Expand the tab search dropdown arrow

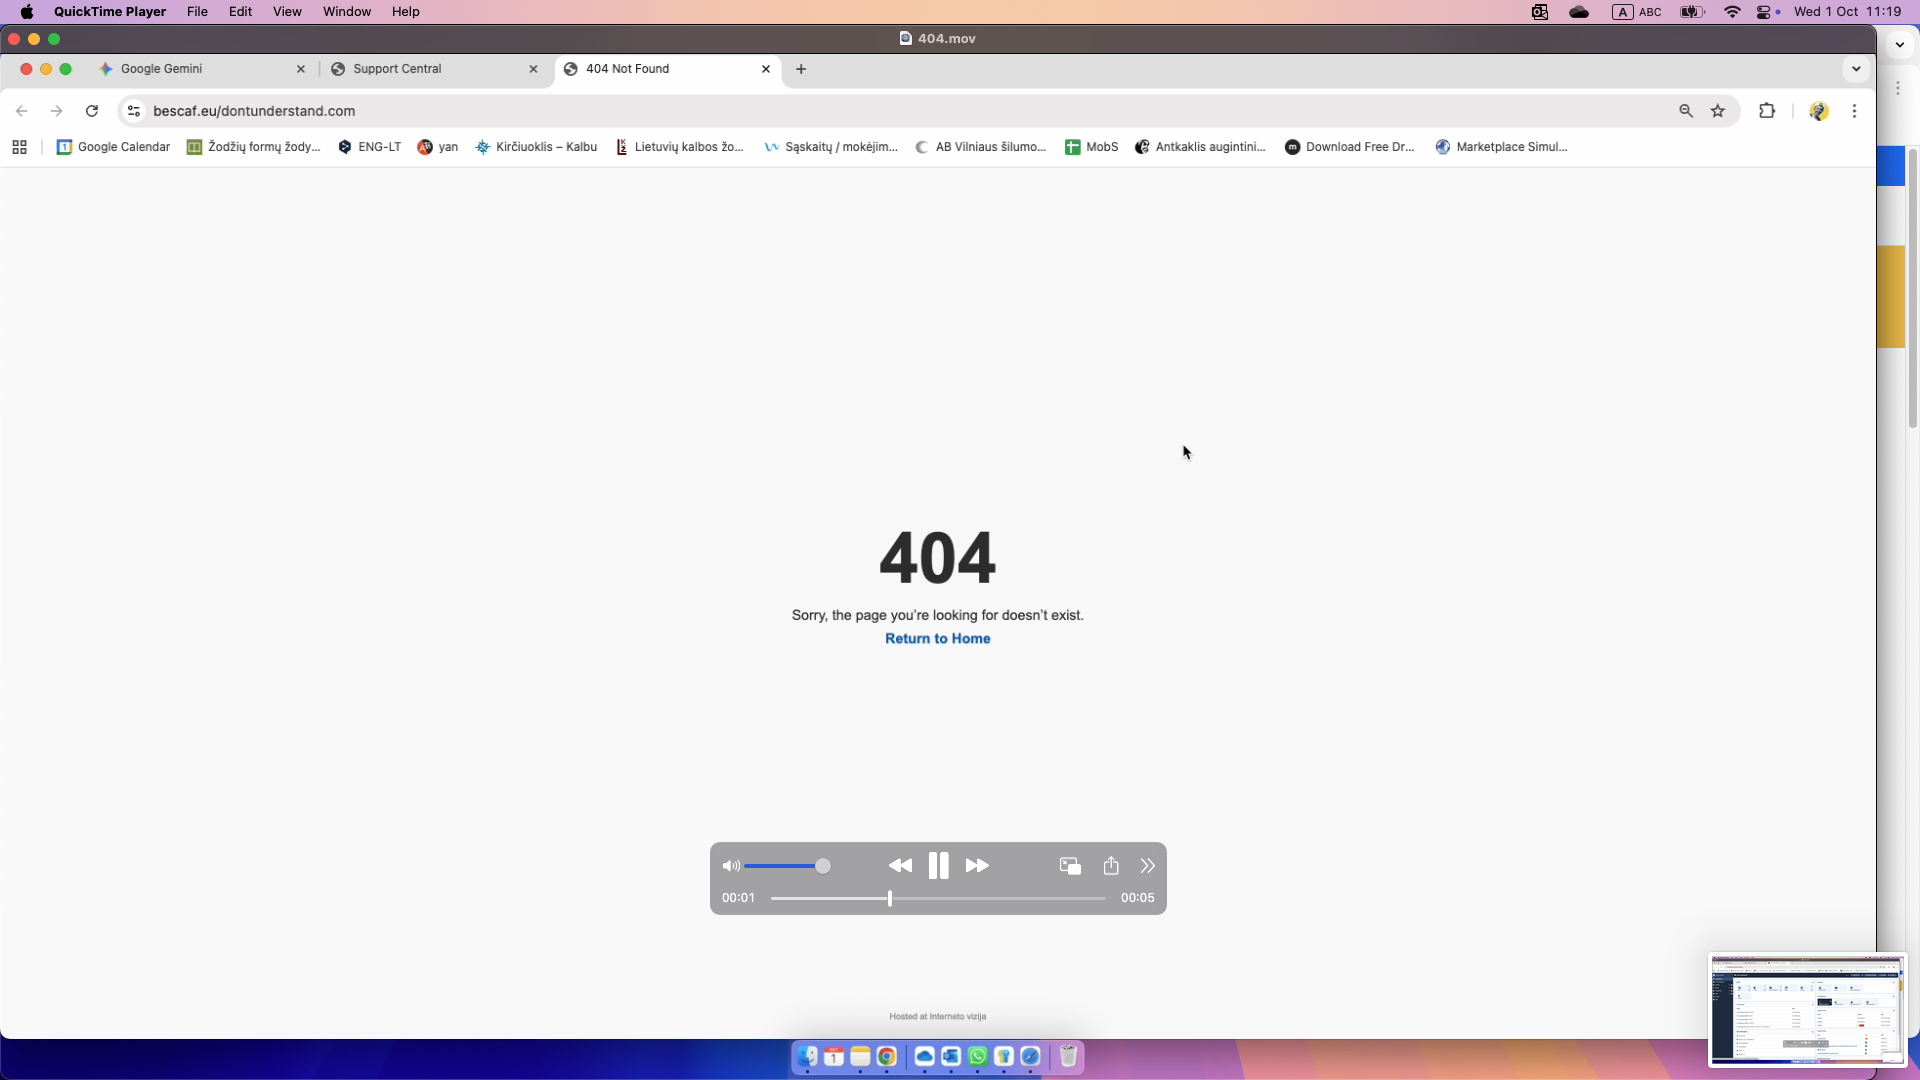coord(1856,69)
